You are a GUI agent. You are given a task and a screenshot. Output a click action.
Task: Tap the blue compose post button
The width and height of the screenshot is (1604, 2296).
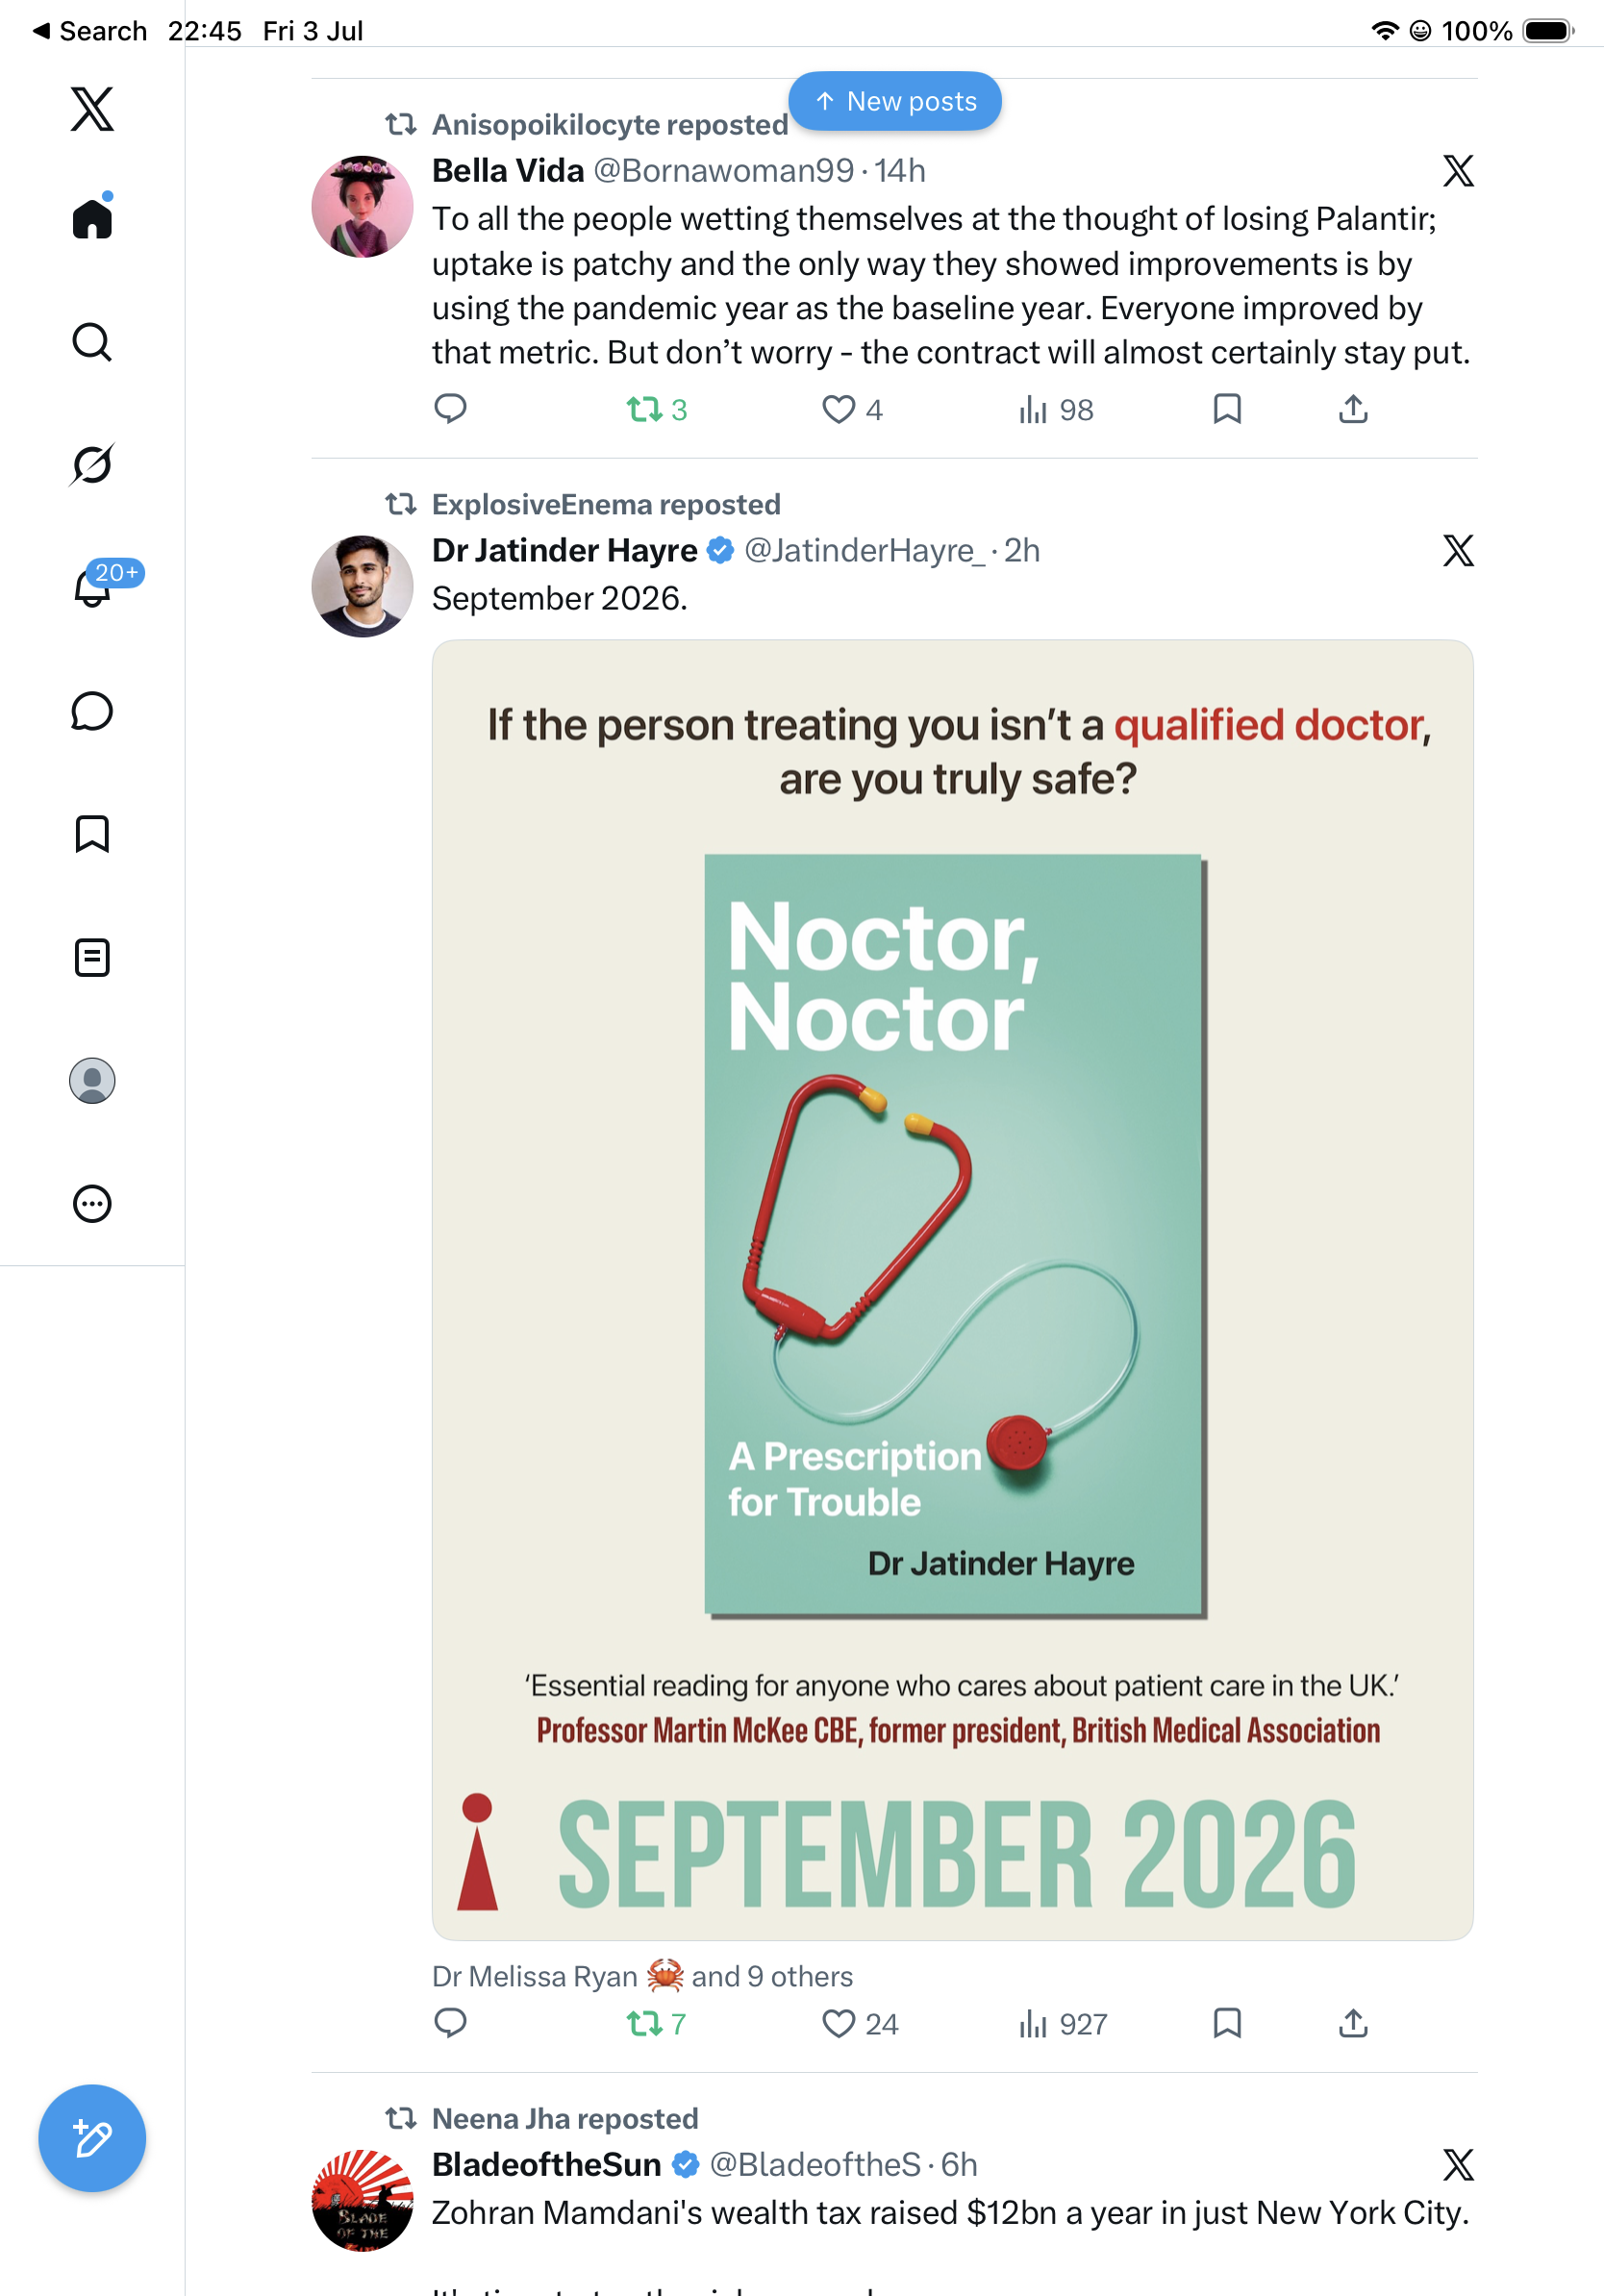click(92, 2138)
